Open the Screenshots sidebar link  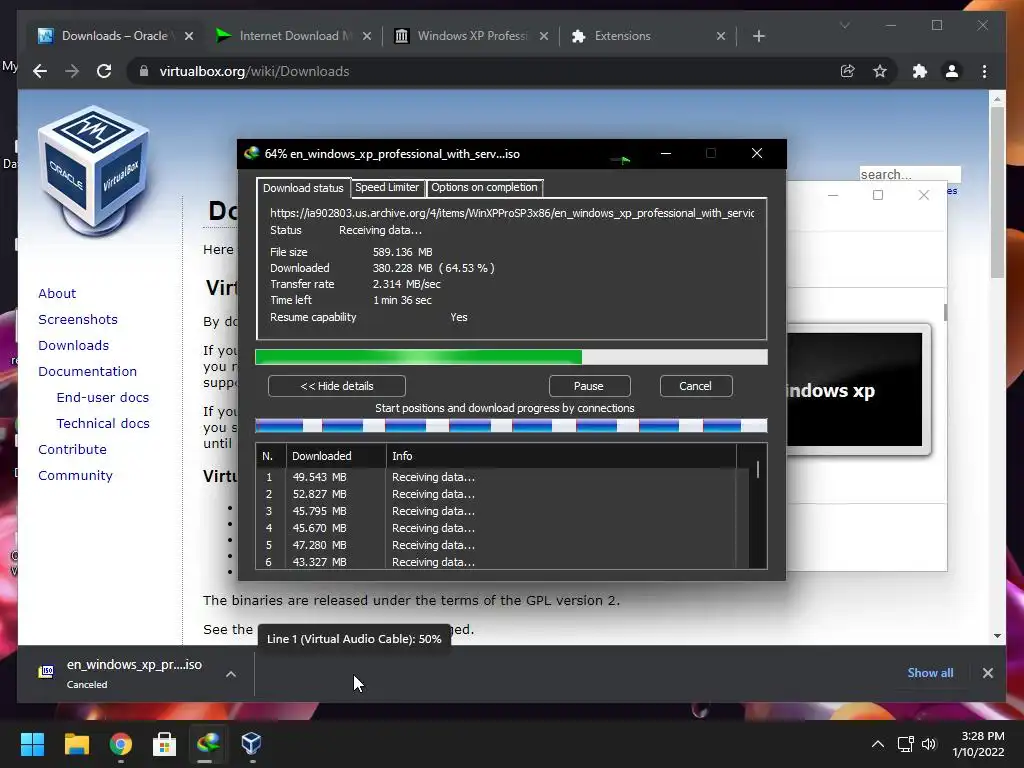coord(78,319)
